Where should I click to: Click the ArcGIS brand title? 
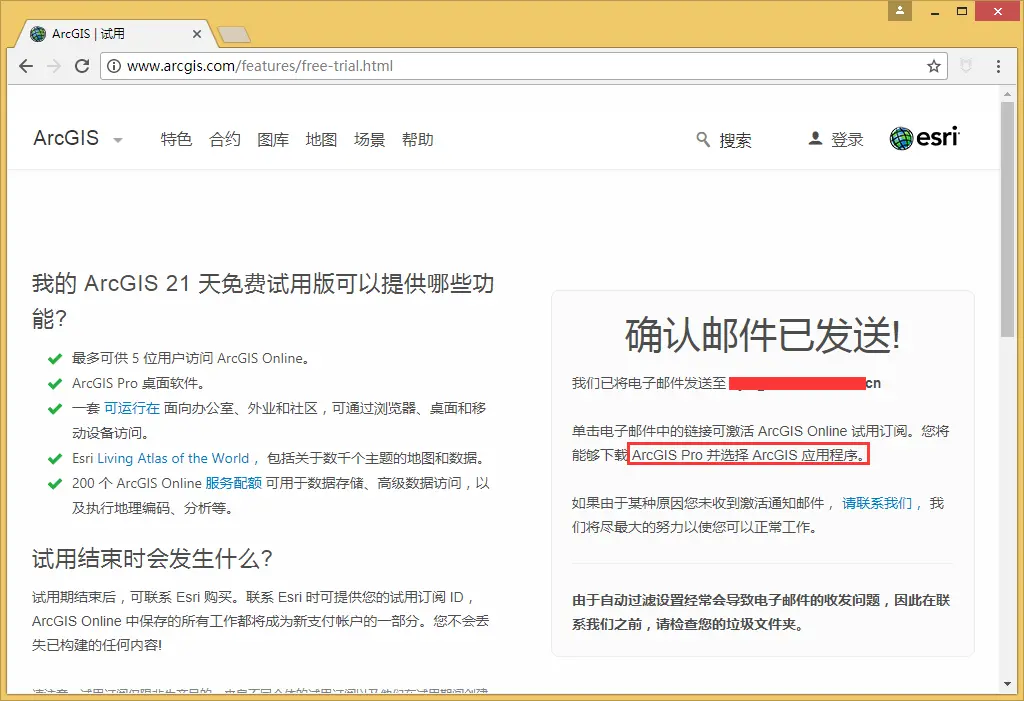pyautogui.click(x=66, y=138)
